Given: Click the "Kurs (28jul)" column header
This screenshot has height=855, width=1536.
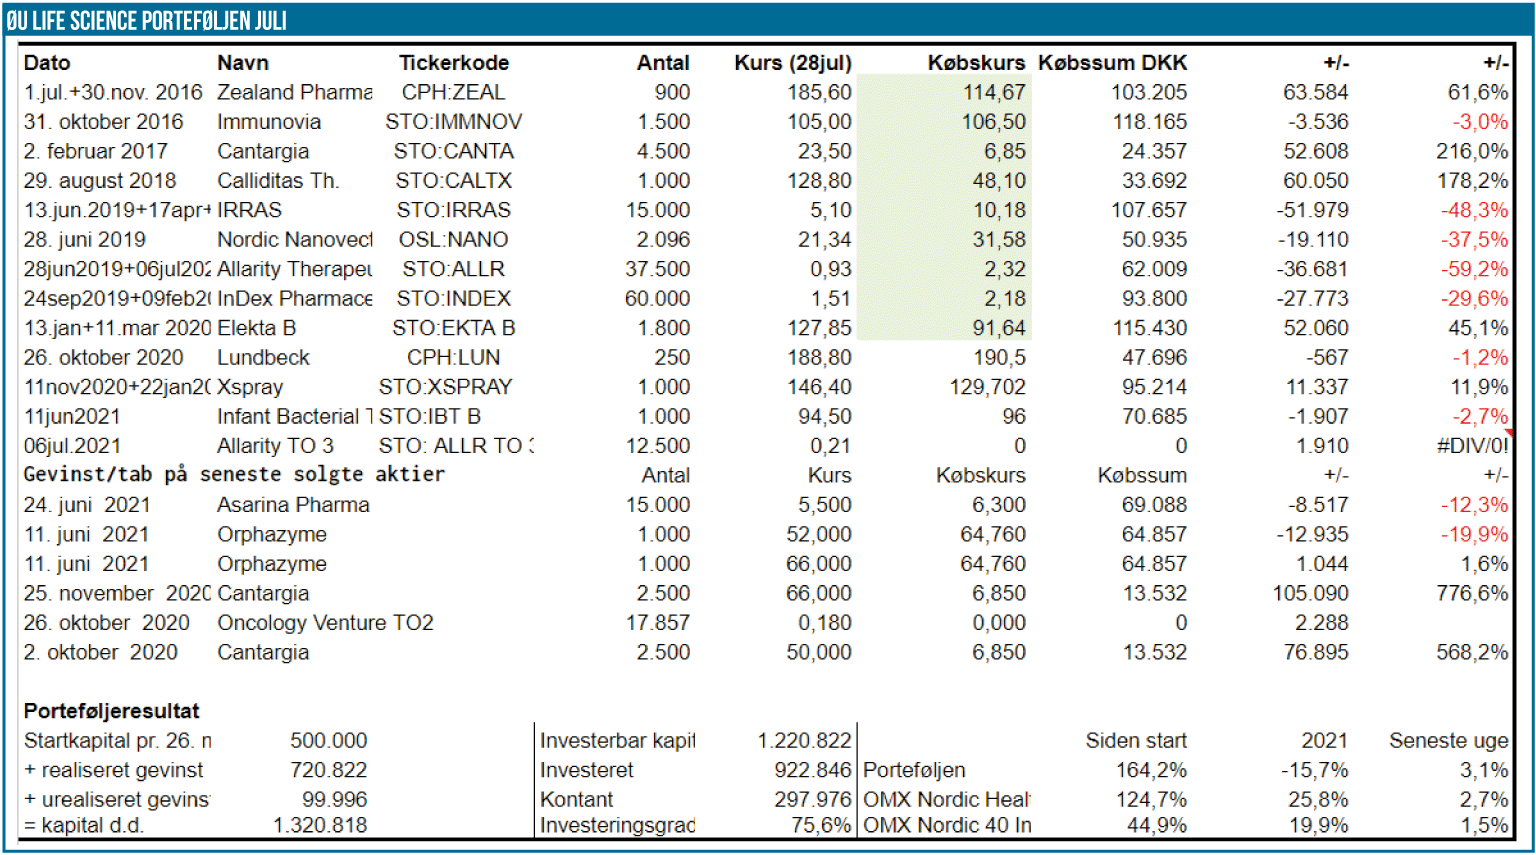Looking at the screenshot, I should click(792, 63).
